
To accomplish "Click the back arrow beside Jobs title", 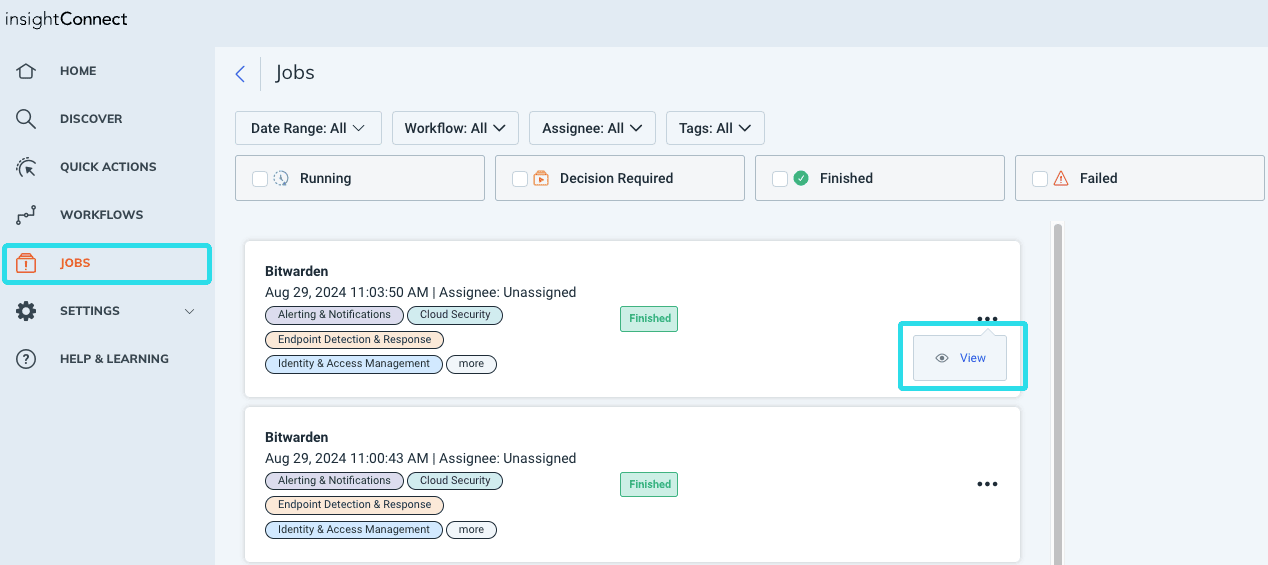I will tap(240, 73).
